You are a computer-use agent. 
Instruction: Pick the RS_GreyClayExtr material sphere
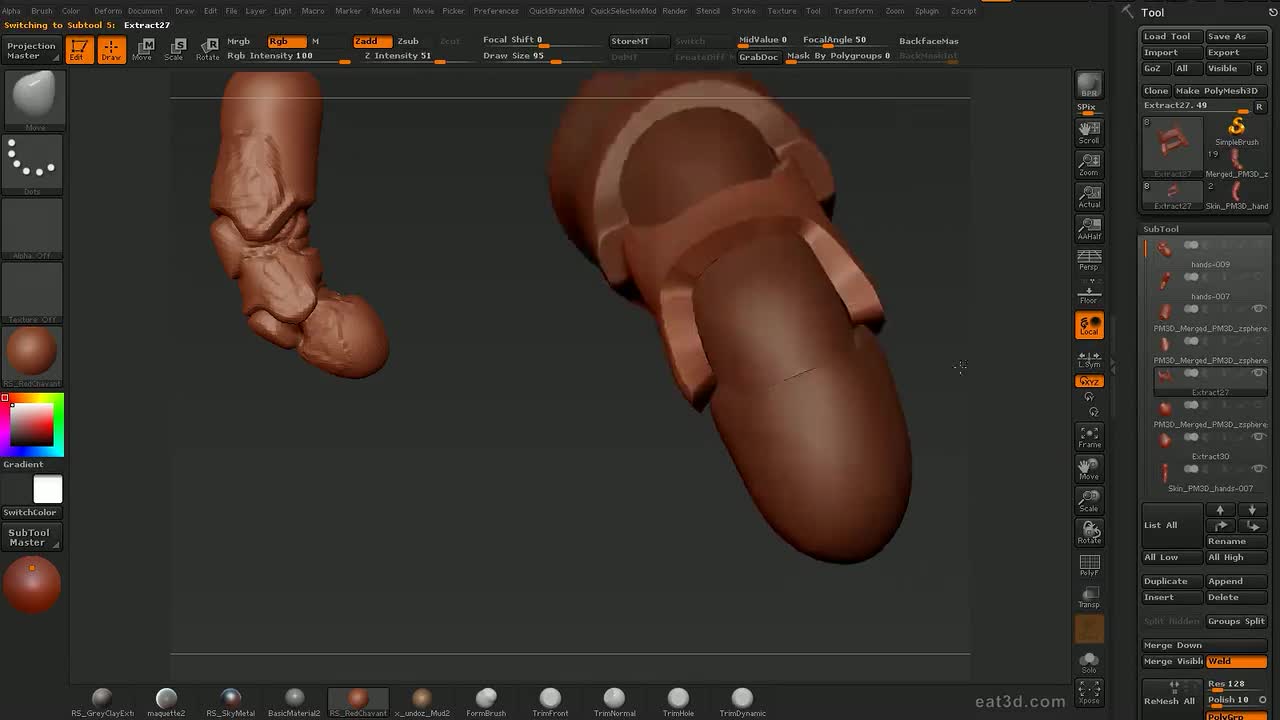(102, 702)
